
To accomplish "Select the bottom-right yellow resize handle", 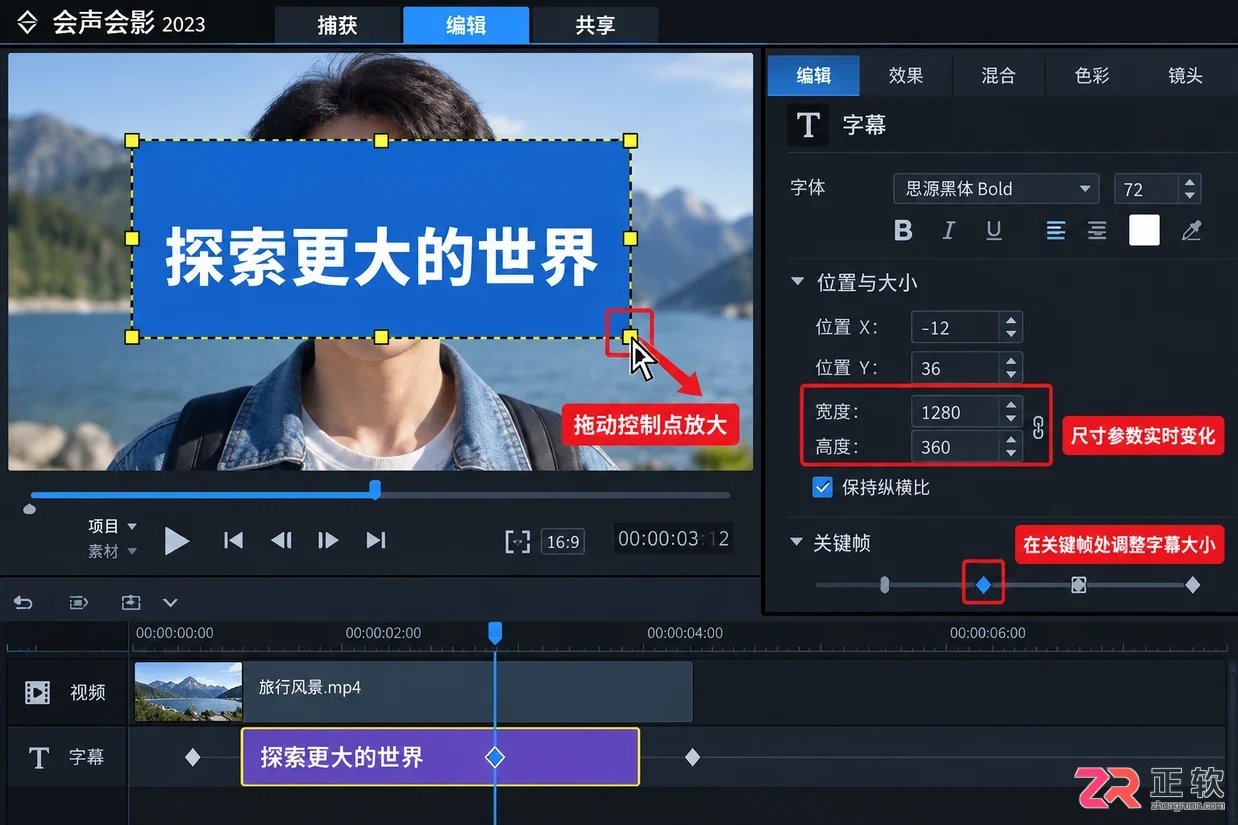I will click(631, 337).
